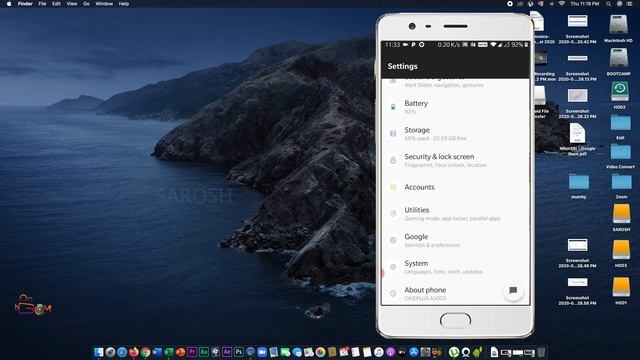Tap the Battery row icon
The height and width of the screenshot is (360, 640).
[393, 107]
